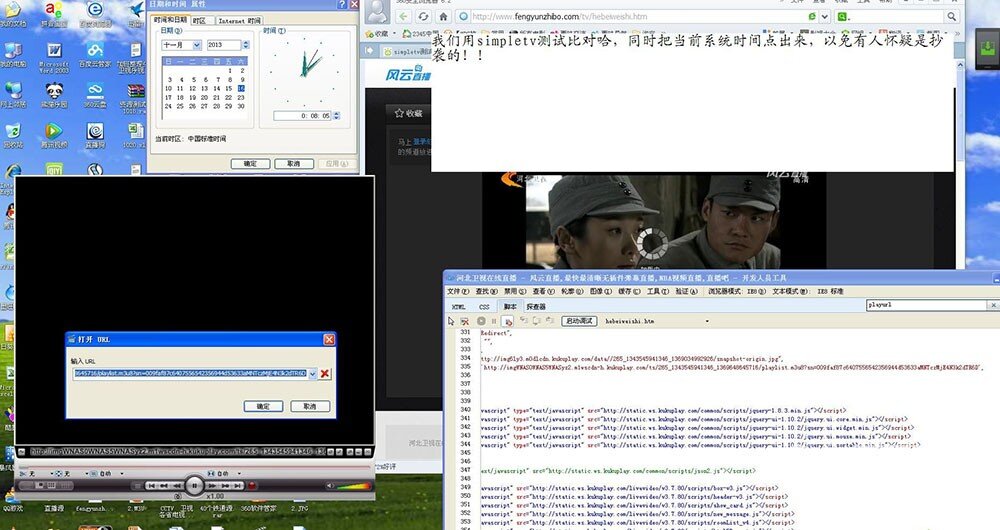1000x530 pixels.
Task: Open 浏览器模式 IE8 menu
Action: pos(737,291)
